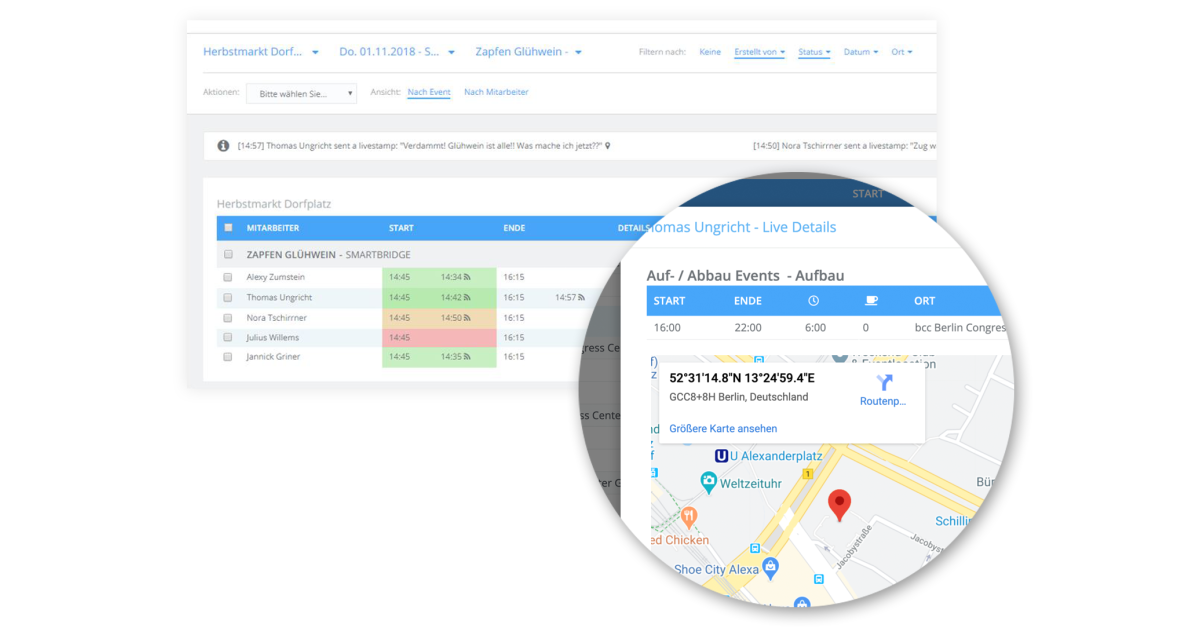The image size is (1200, 628).
Task: Click the coffee cup break icon
Action: [x=871, y=300]
